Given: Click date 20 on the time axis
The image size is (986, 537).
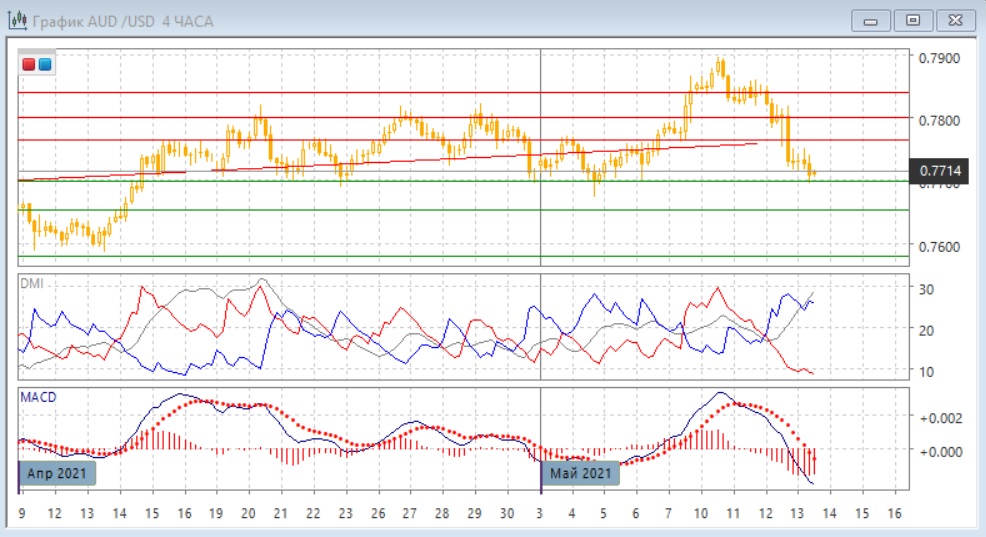Looking at the screenshot, I should click(249, 513).
